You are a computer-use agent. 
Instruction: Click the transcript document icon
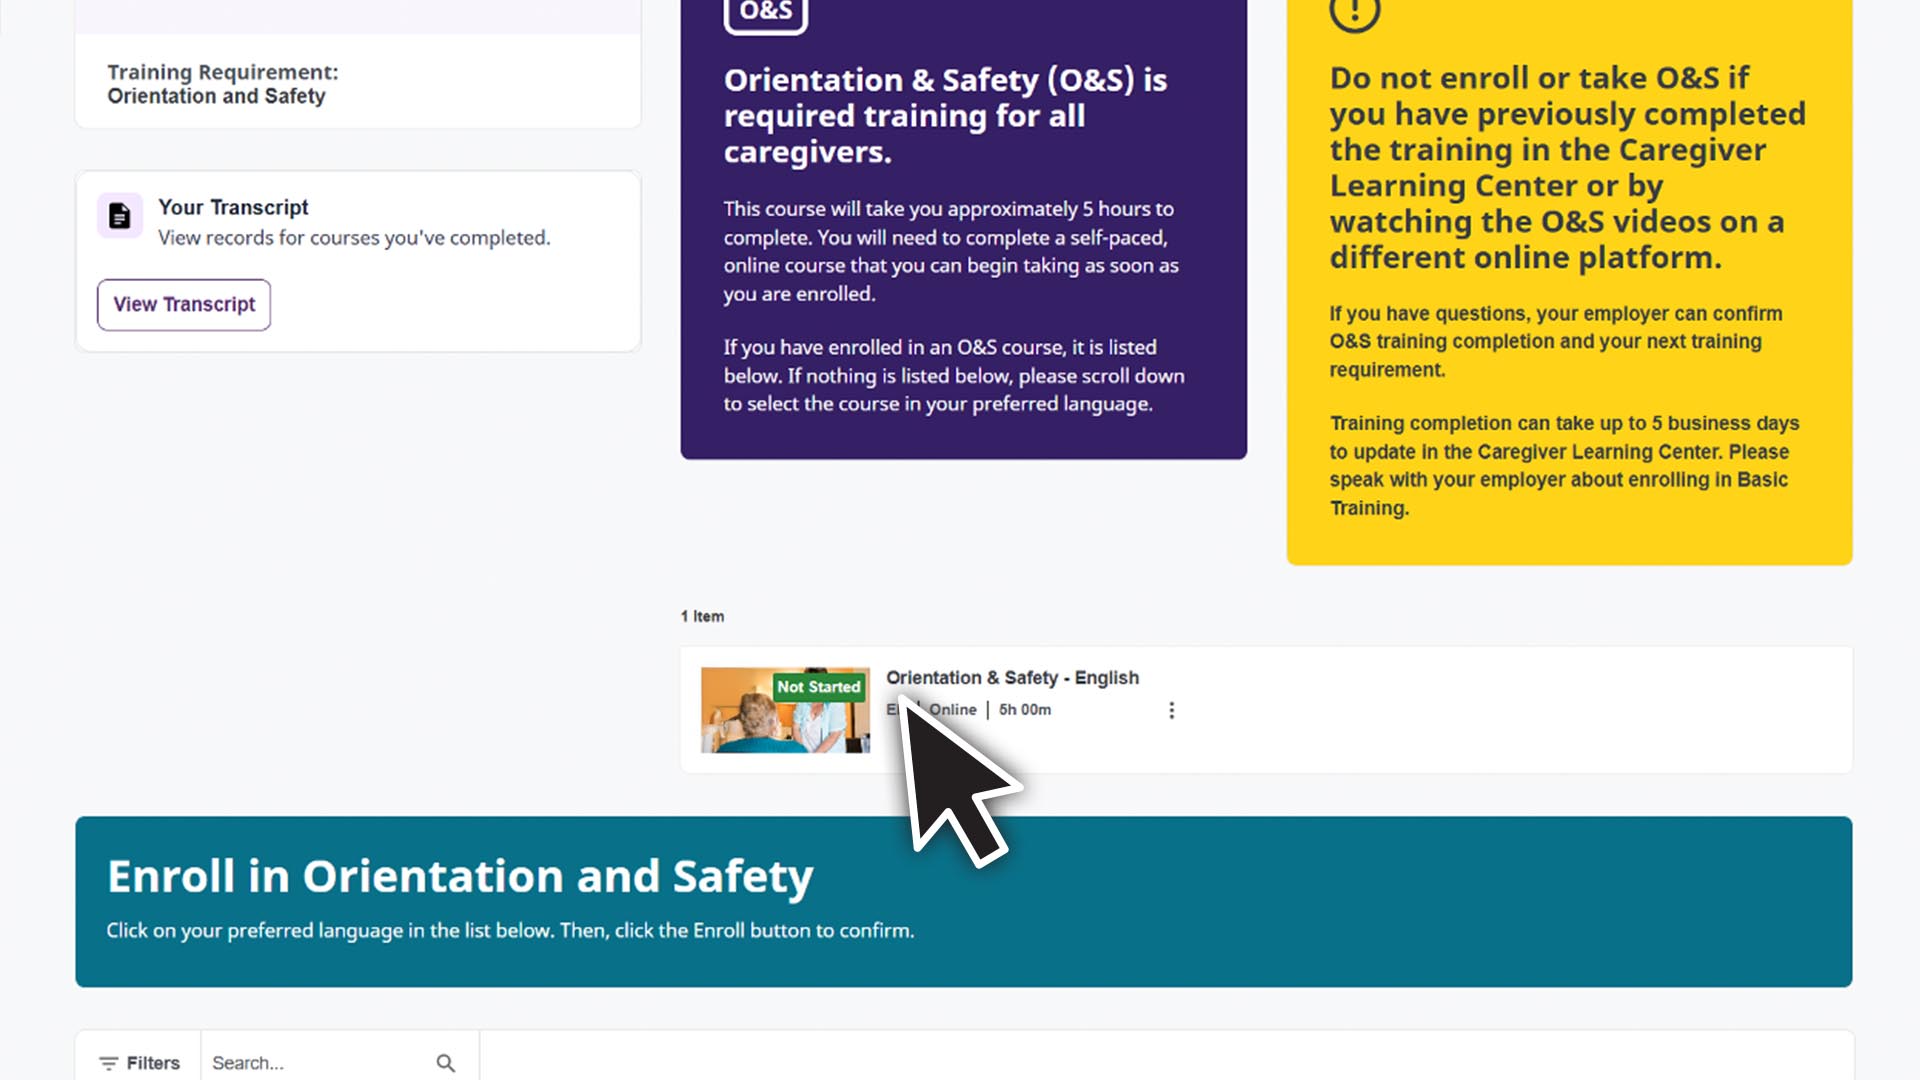pos(120,215)
